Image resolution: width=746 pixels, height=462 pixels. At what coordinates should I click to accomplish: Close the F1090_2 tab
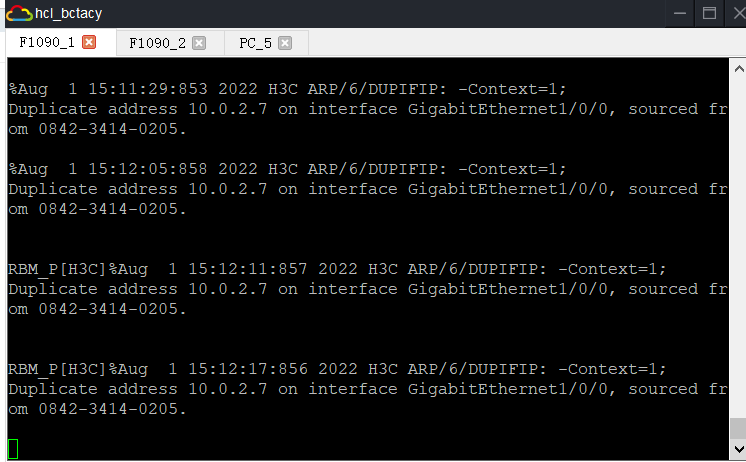point(199,43)
